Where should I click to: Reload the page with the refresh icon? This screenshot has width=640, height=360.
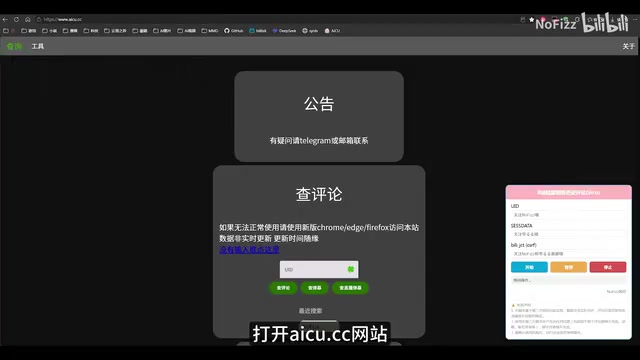pos(16,19)
